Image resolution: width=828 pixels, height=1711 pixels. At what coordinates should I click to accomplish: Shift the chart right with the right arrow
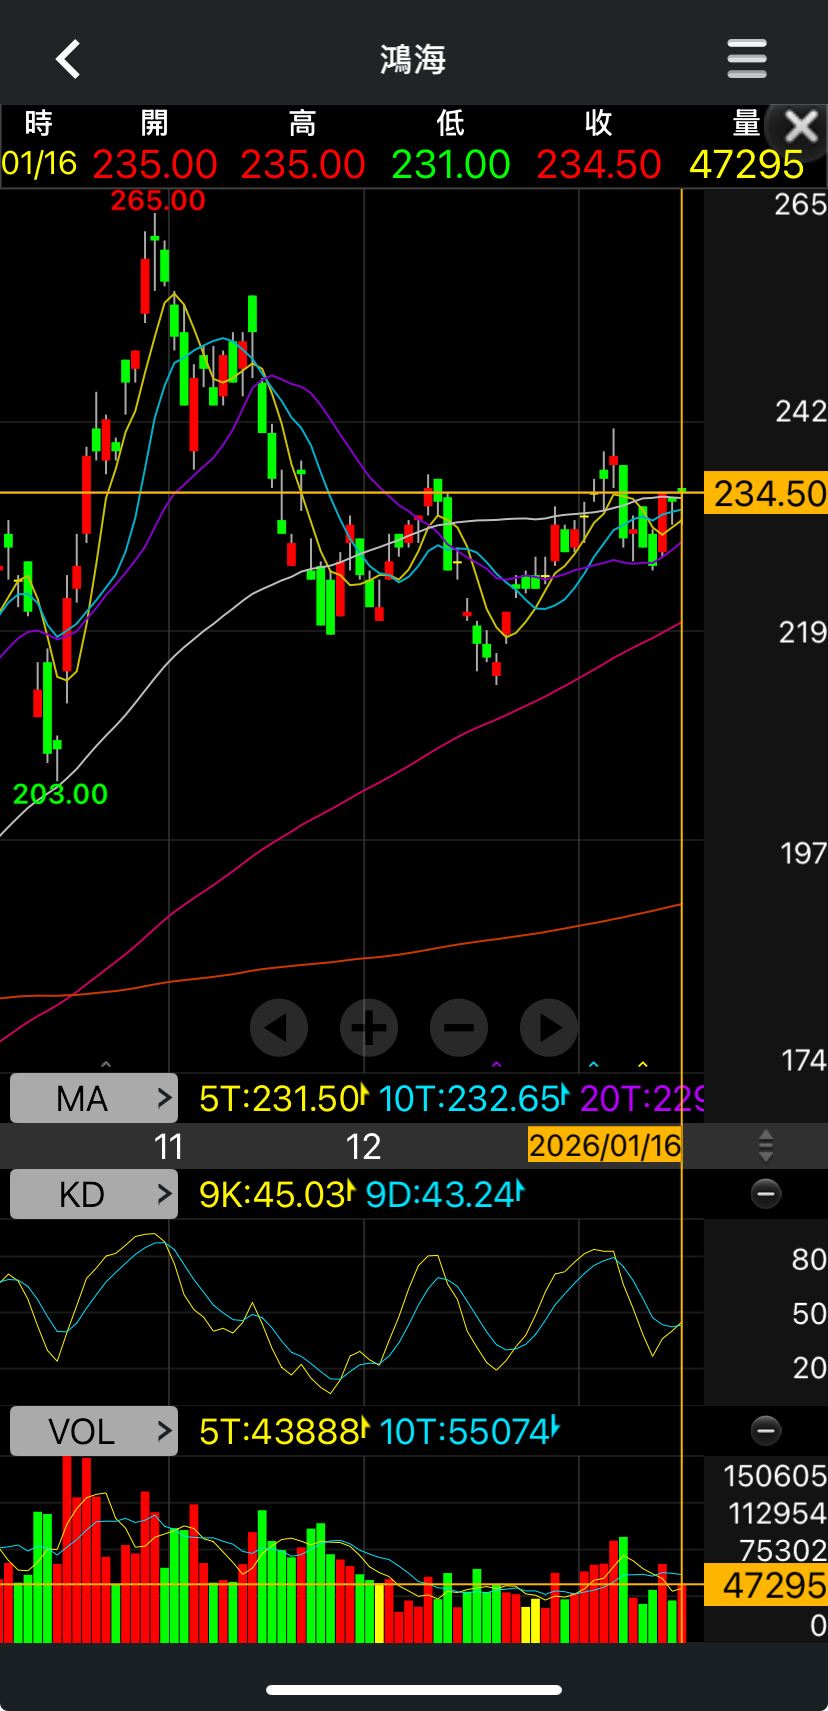[549, 1027]
